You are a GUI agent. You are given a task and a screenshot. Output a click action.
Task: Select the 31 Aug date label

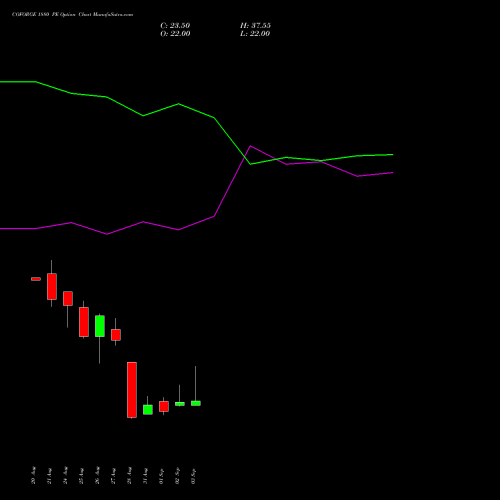click(x=145, y=475)
